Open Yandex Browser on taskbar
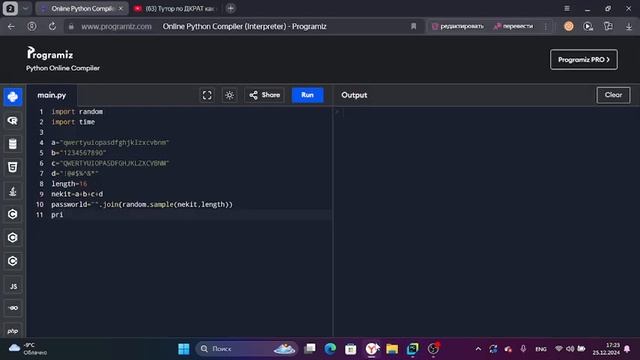The image size is (640, 360). [371, 349]
